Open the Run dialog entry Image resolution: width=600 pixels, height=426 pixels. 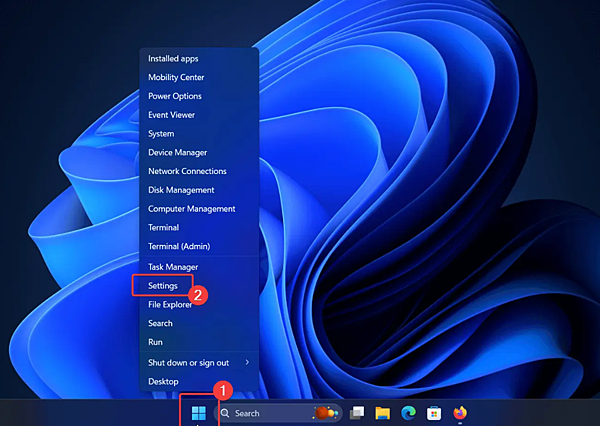coord(199,342)
